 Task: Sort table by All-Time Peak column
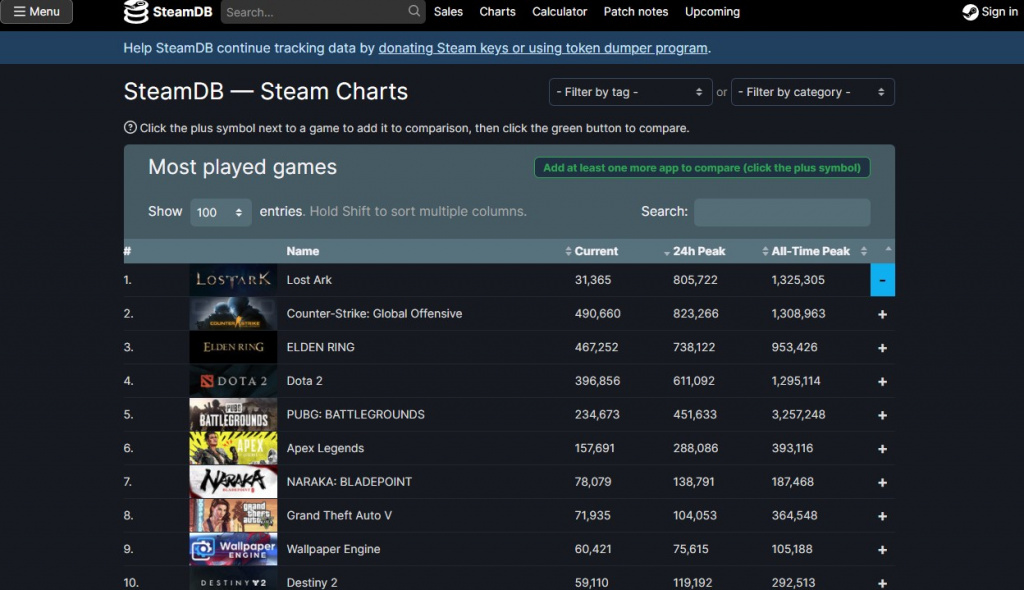[x=810, y=251]
